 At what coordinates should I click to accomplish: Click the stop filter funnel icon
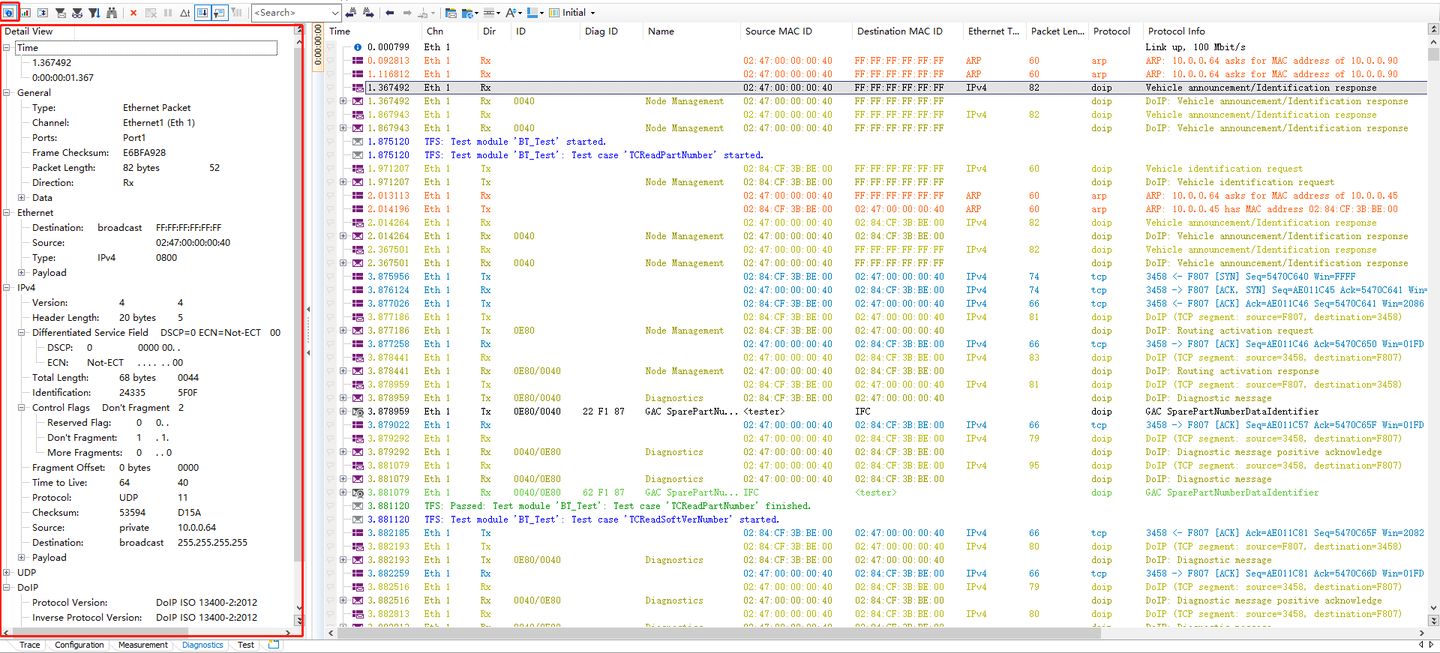tap(78, 13)
